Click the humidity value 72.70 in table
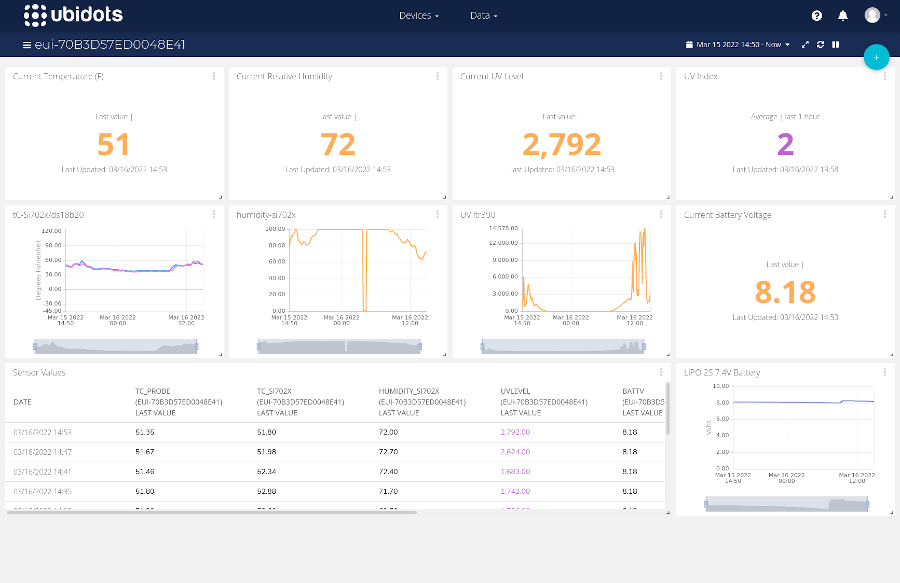This screenshot has width=900, height=583. click(388, 452)
